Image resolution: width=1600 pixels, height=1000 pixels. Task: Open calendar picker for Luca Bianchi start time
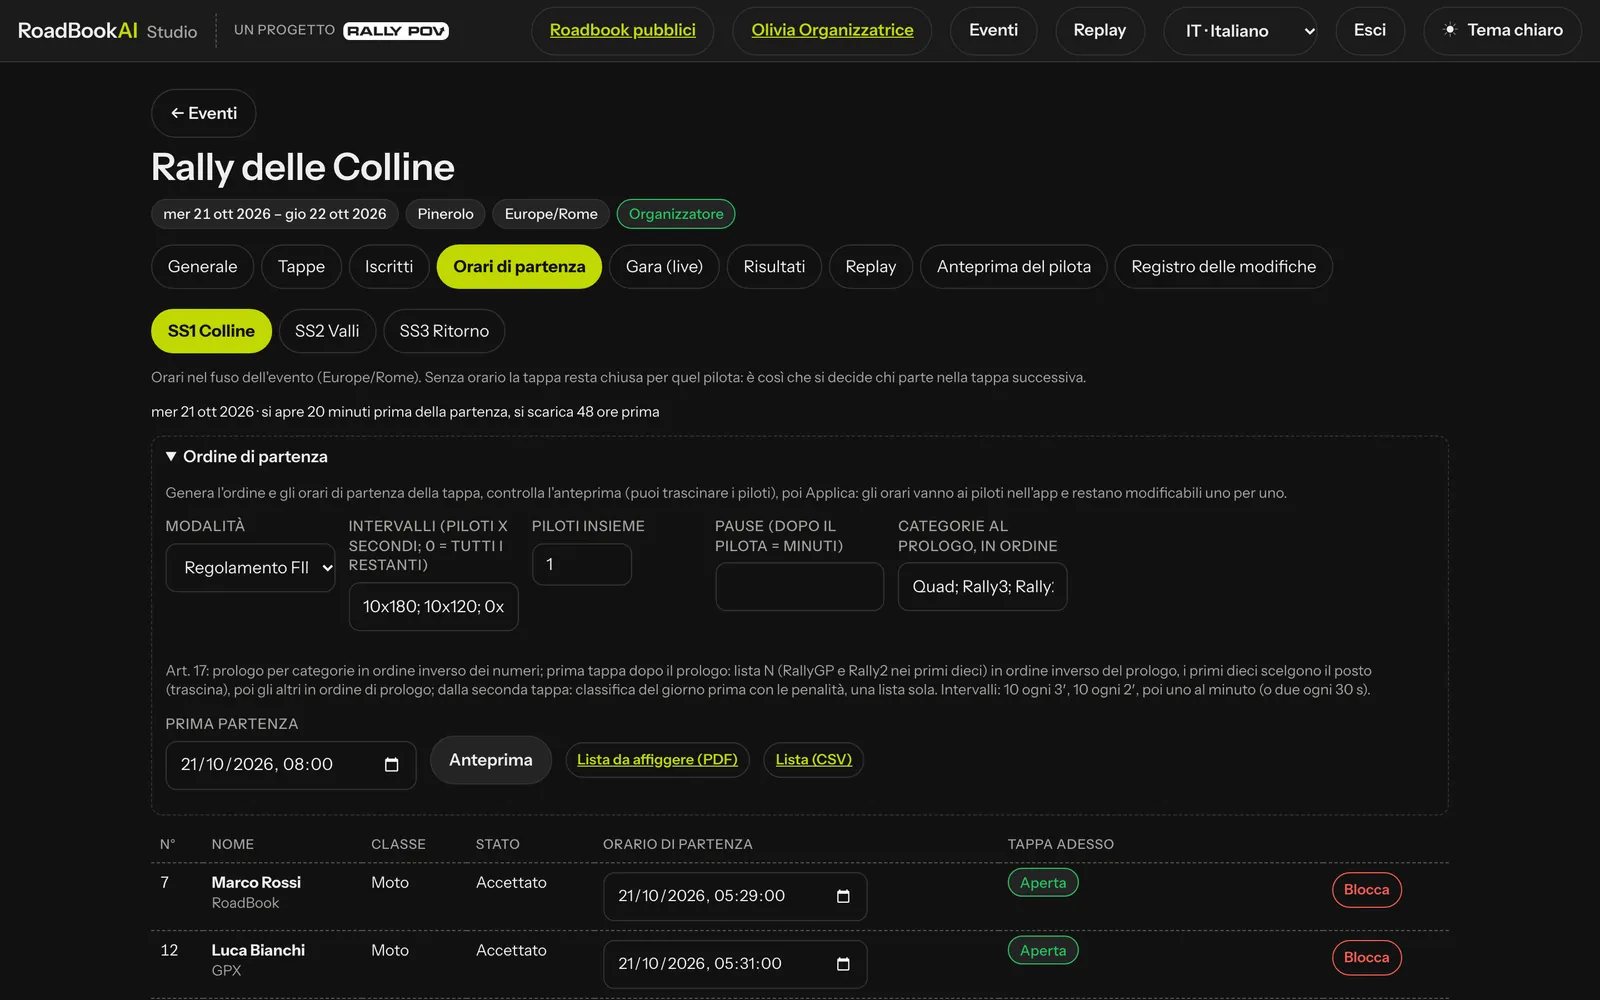tap(843, 965)
